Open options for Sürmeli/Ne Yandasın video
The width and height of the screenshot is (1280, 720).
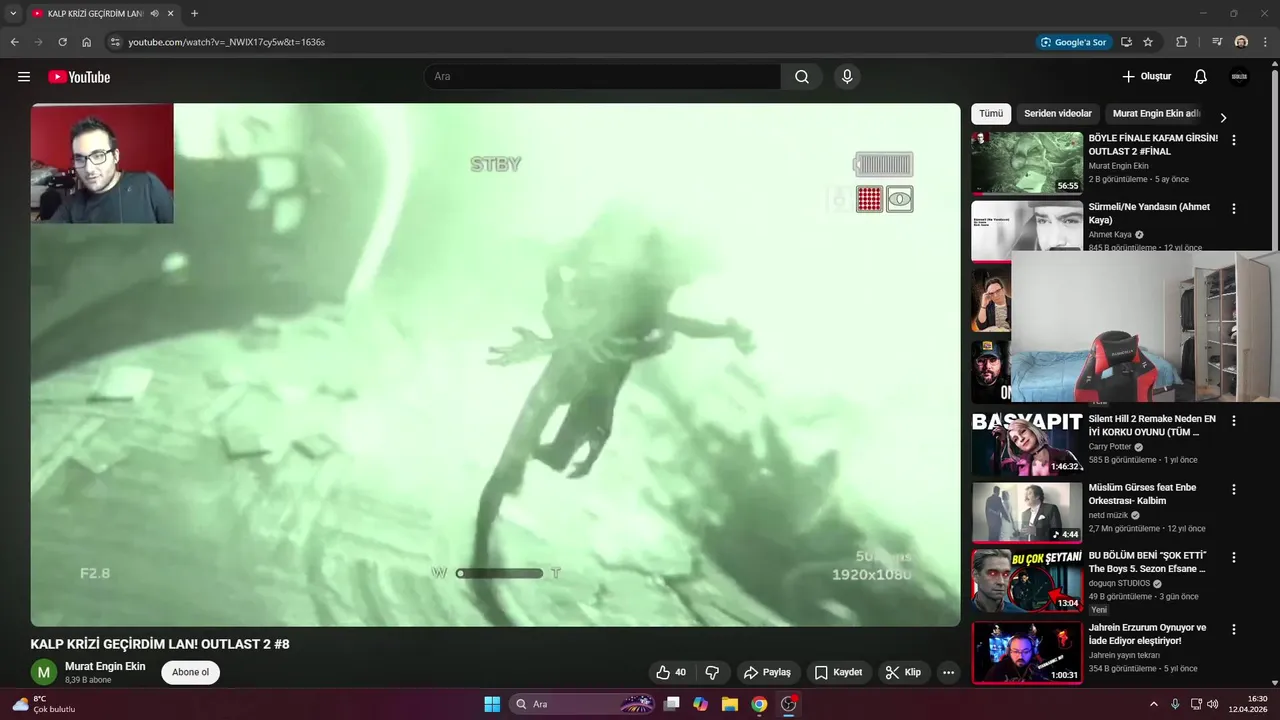[x=1234, y=209]
